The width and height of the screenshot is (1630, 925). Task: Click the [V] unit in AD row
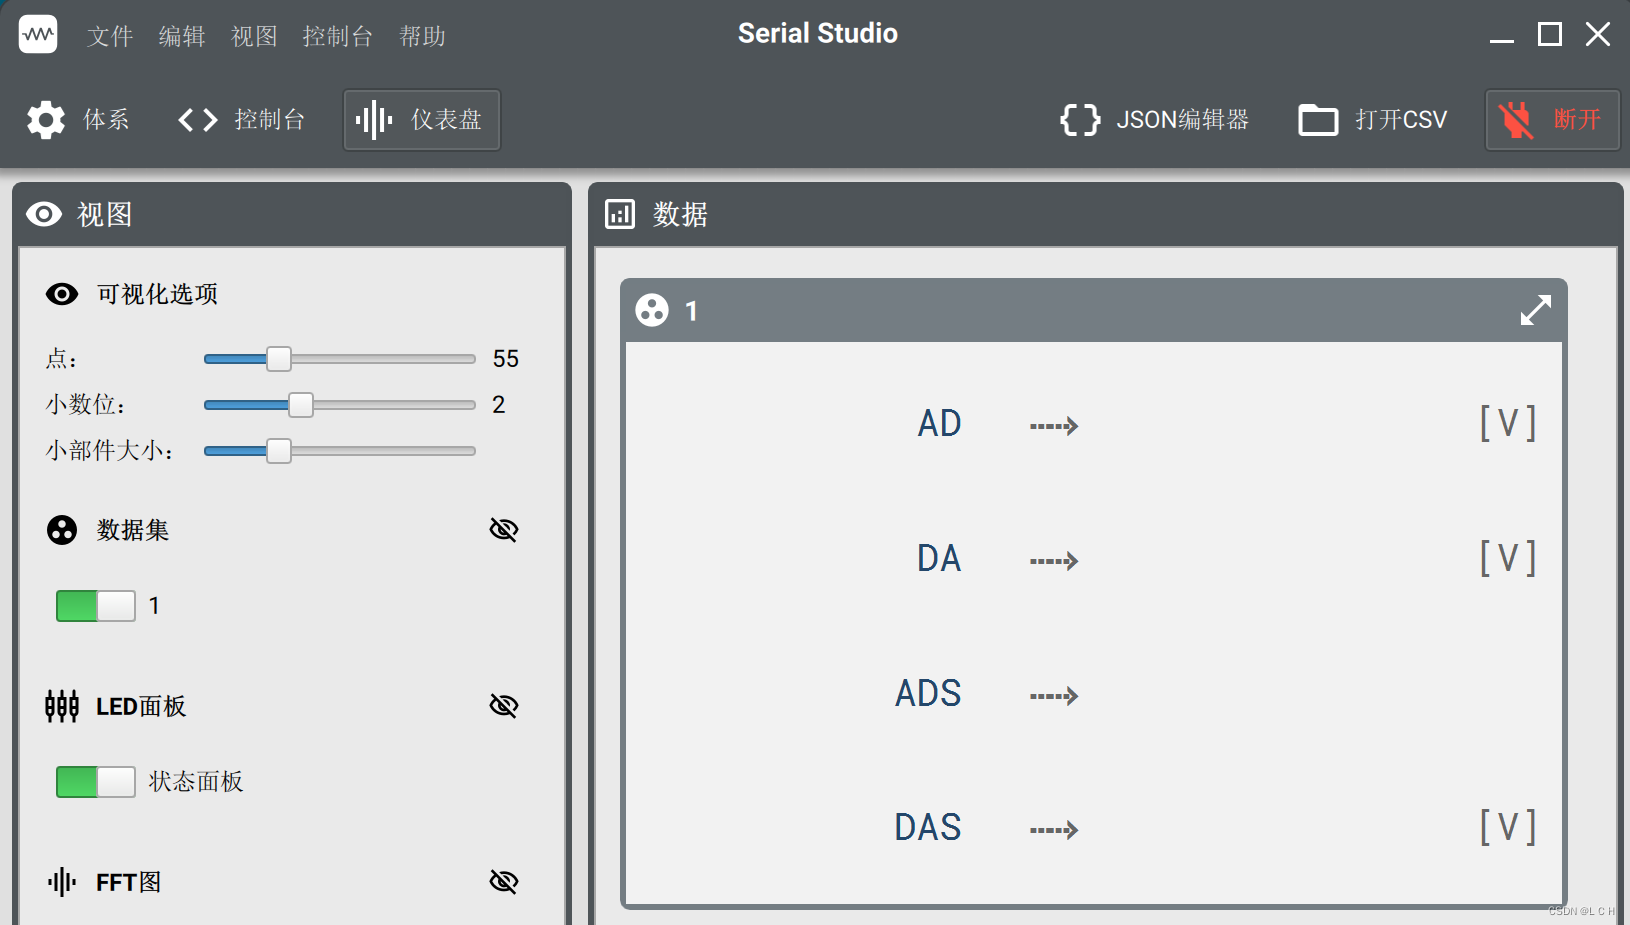1508,424
